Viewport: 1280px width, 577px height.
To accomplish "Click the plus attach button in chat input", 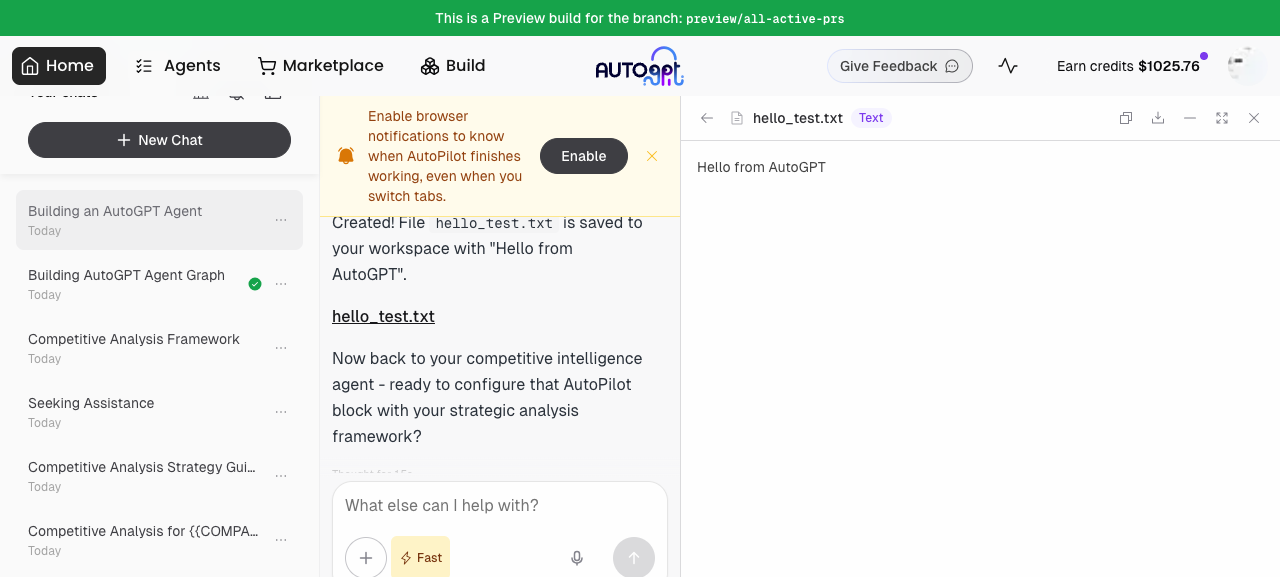I will 366,558.
